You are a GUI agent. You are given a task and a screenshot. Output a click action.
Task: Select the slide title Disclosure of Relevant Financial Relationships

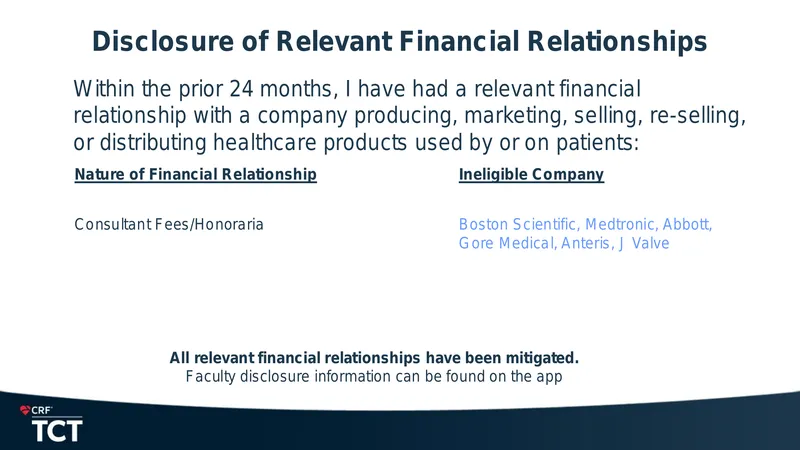[399, 41]
